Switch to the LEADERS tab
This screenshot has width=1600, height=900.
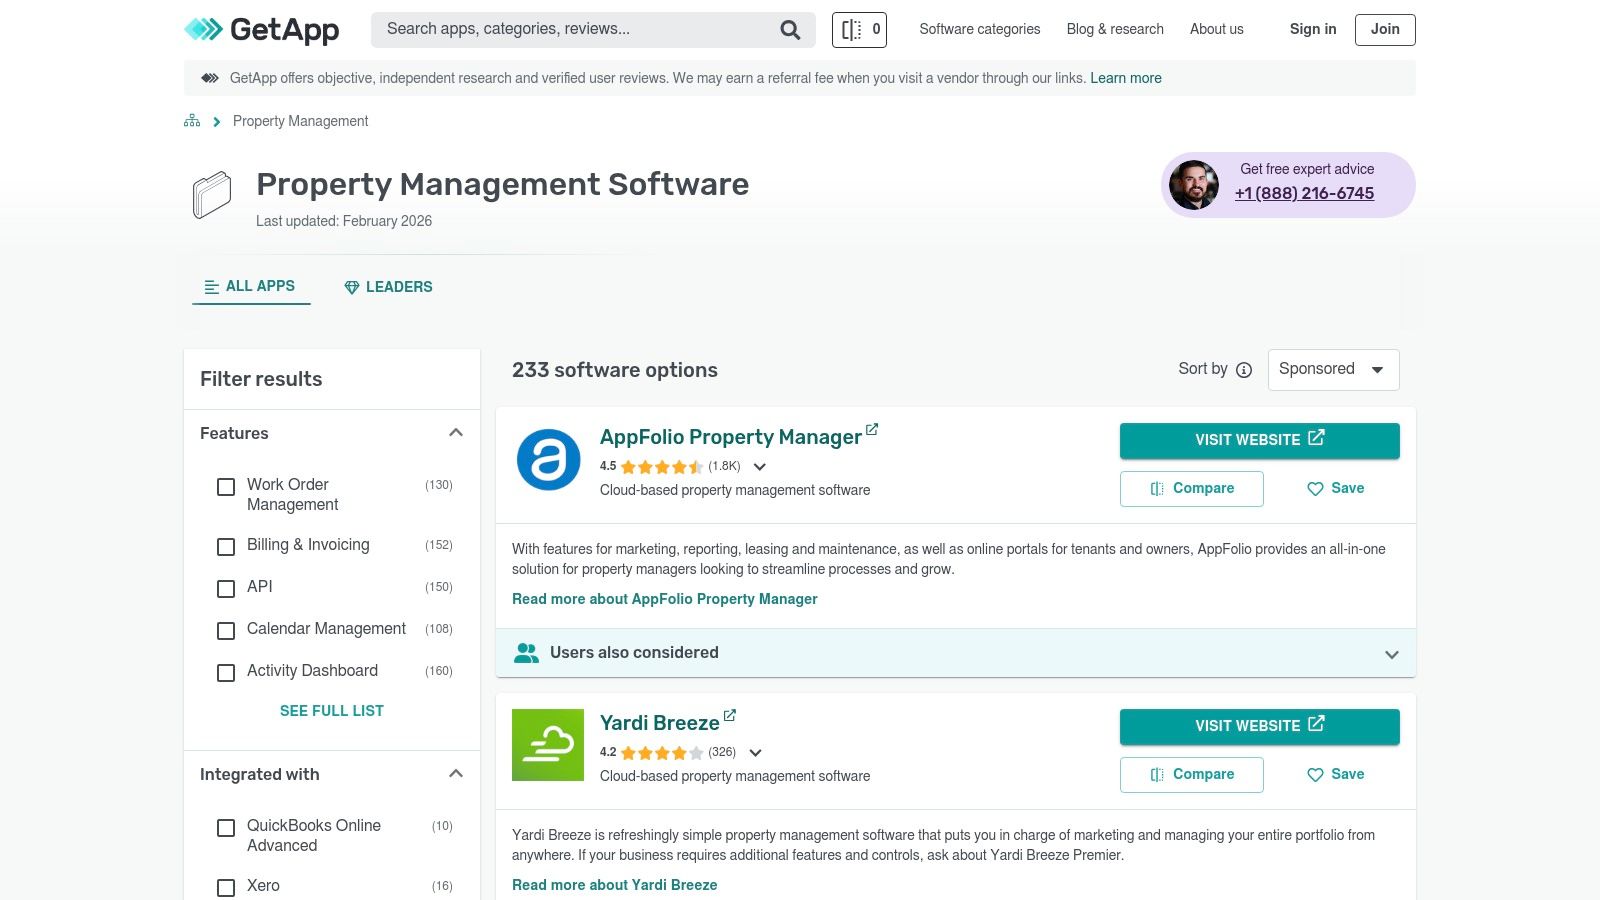pos(388,287)
